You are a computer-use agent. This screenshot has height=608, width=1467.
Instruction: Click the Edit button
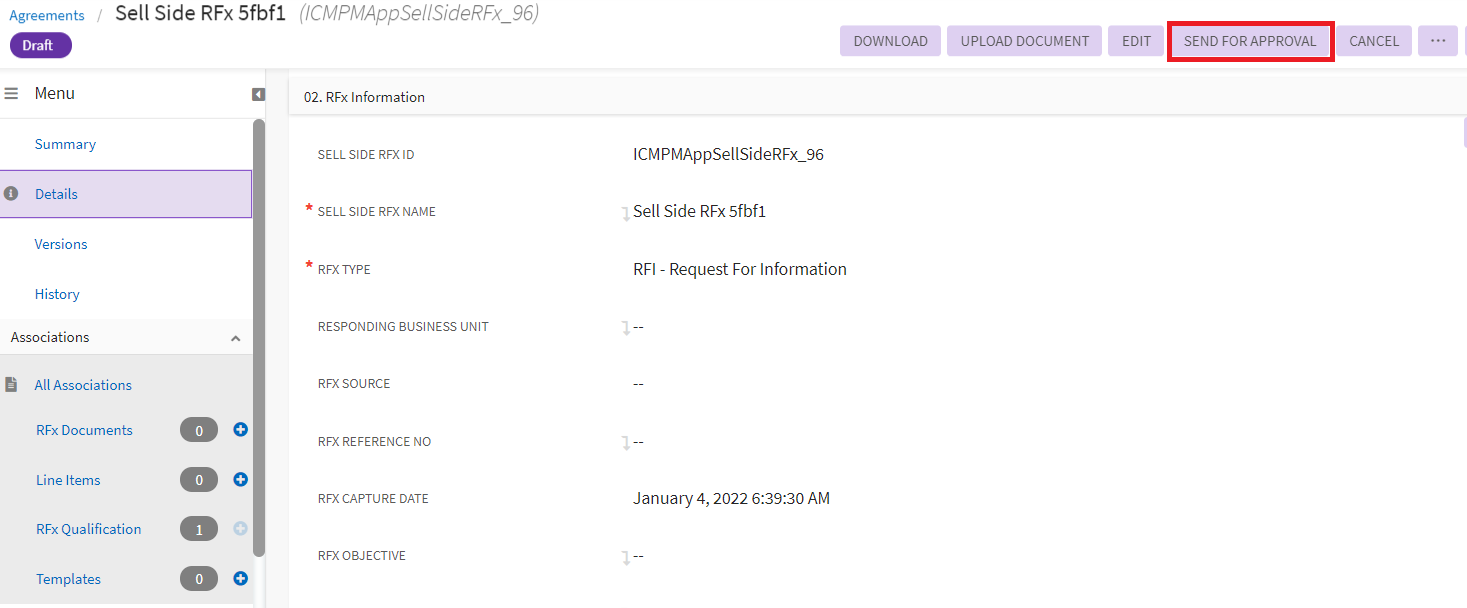pyautogui.click(x=1136, y=41)
